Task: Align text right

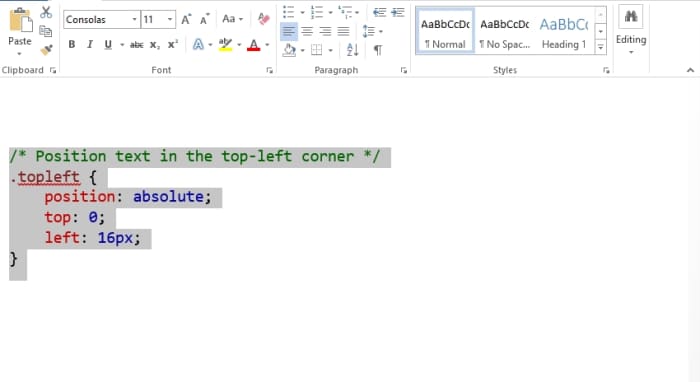Action: click(325, 31)
